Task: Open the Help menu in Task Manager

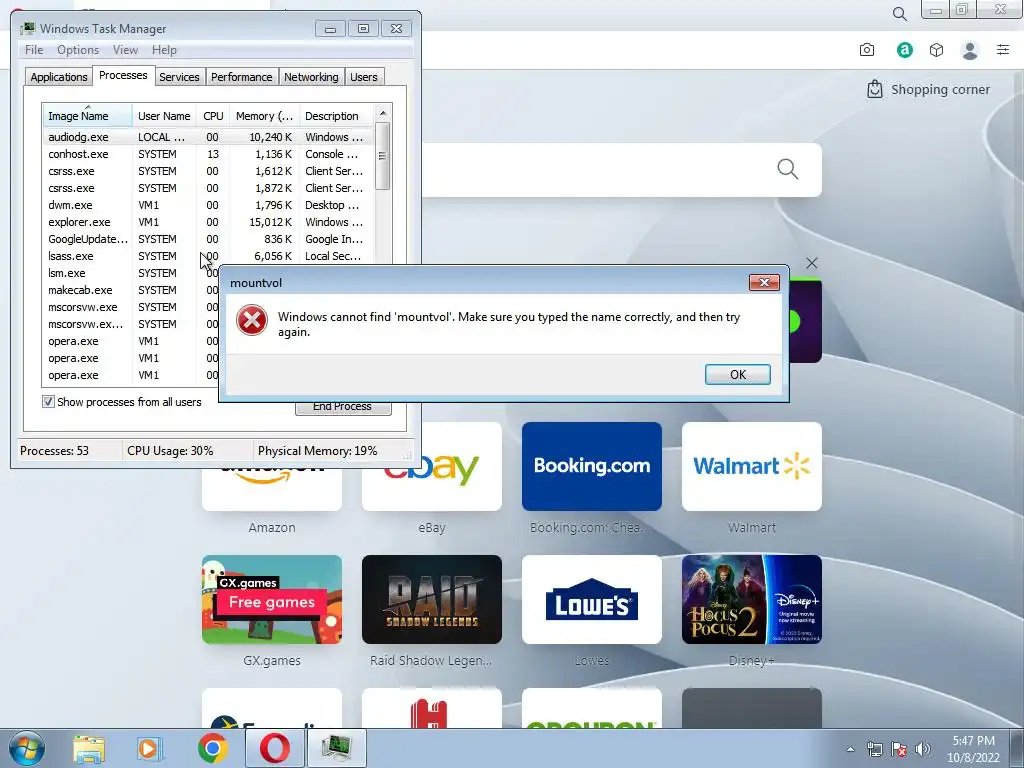Action: pos(164,50)
